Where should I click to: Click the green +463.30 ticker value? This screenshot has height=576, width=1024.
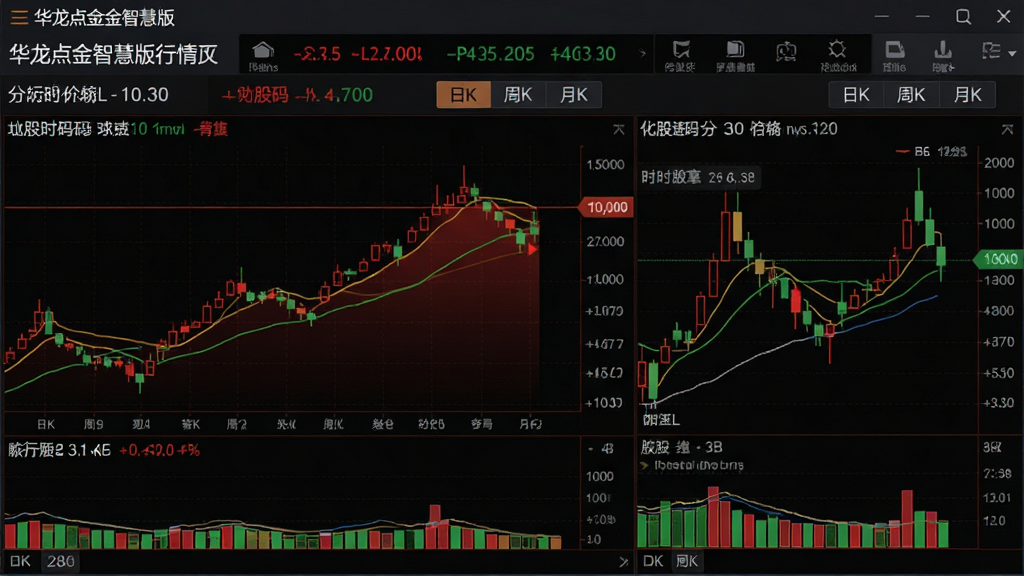(583, 54)
